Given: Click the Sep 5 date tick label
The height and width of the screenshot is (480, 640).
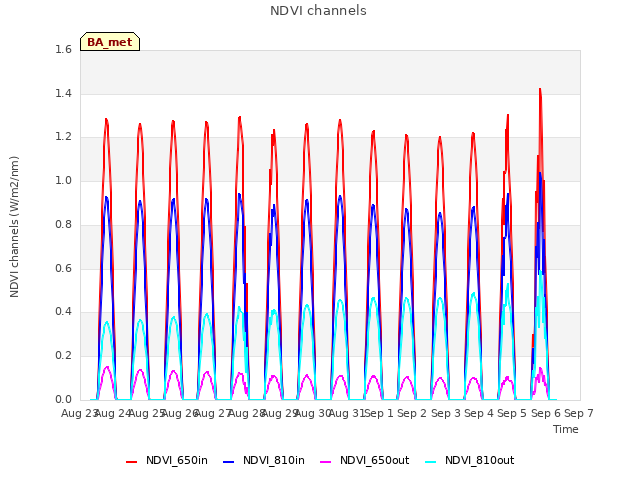Looking at the screenshot, I should click(512, 413).
